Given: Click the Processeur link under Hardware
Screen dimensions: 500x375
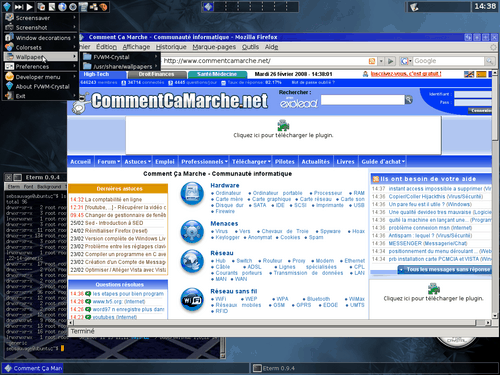Looking at the screenshot, I should (x=328, y=193).
